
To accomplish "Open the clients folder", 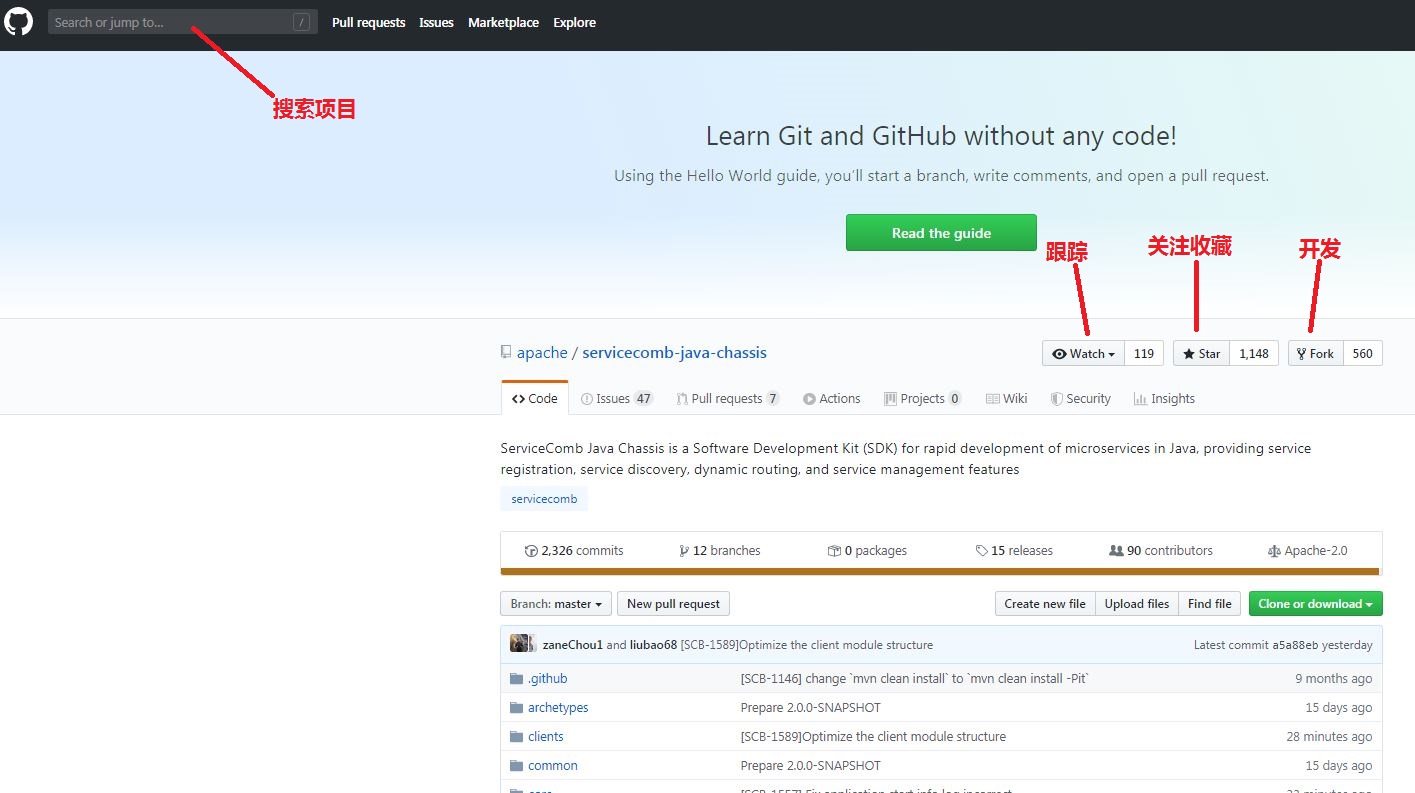I will [x=545, y=736].
